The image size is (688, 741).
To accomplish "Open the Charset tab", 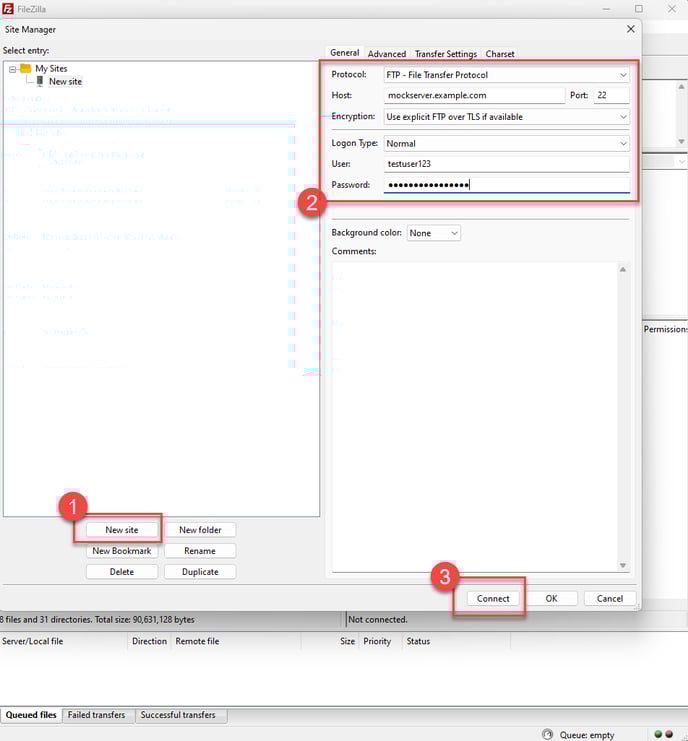I will [499, 54].
